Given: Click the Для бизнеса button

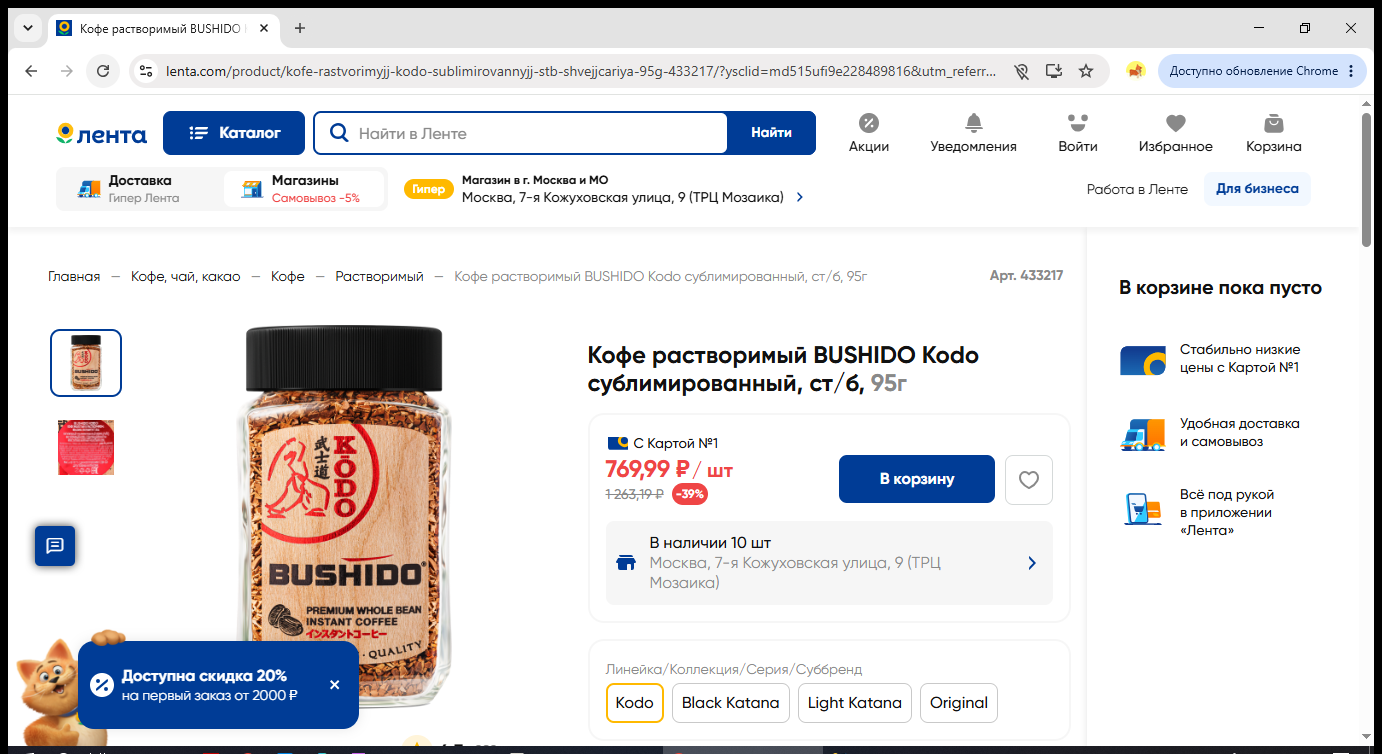Looking at the screenshot, I should click(1257, 189).
